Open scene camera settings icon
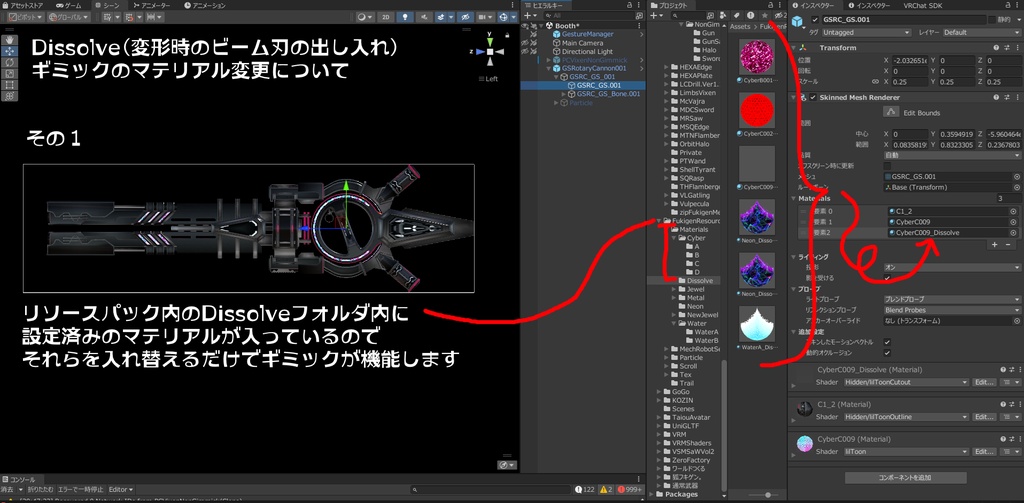 click(x=485, y=17)
